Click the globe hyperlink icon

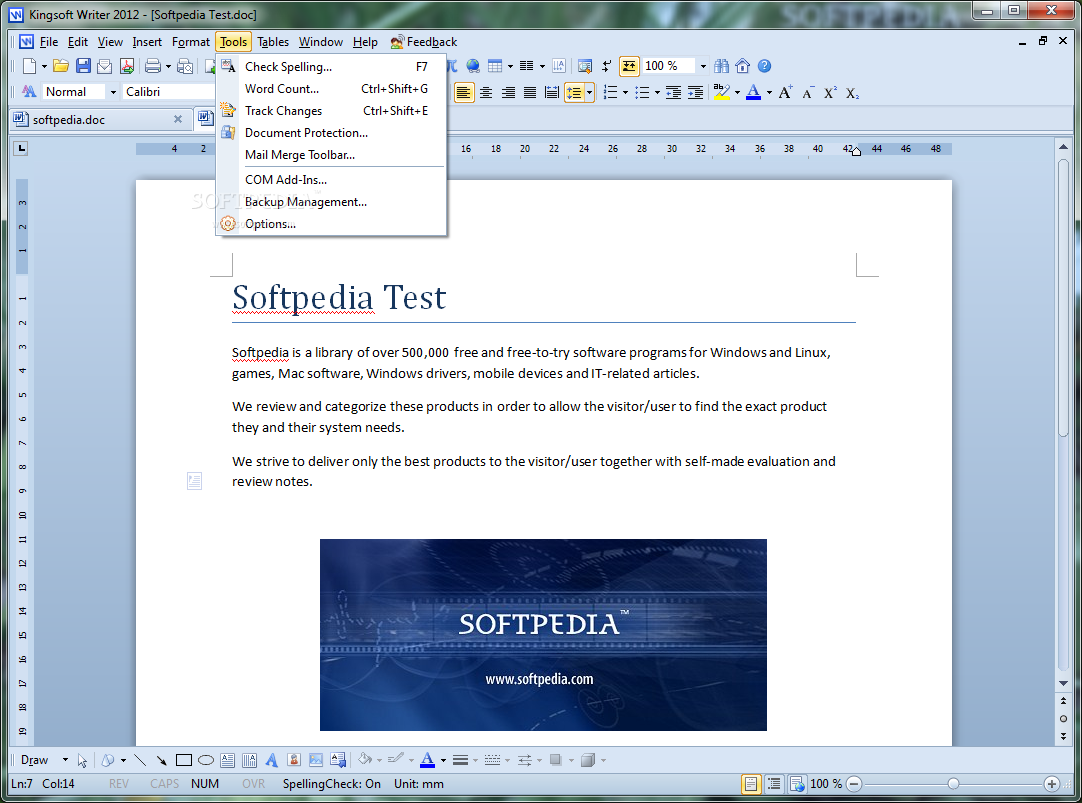[473, 66]
